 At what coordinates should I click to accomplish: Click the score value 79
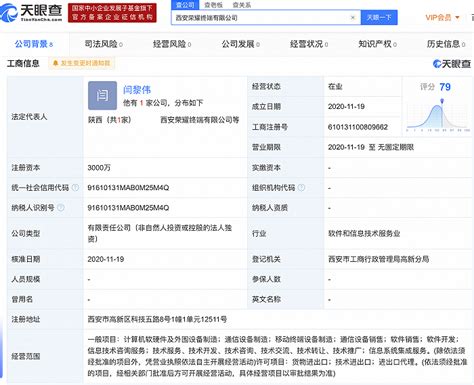(x=445, y=87)
